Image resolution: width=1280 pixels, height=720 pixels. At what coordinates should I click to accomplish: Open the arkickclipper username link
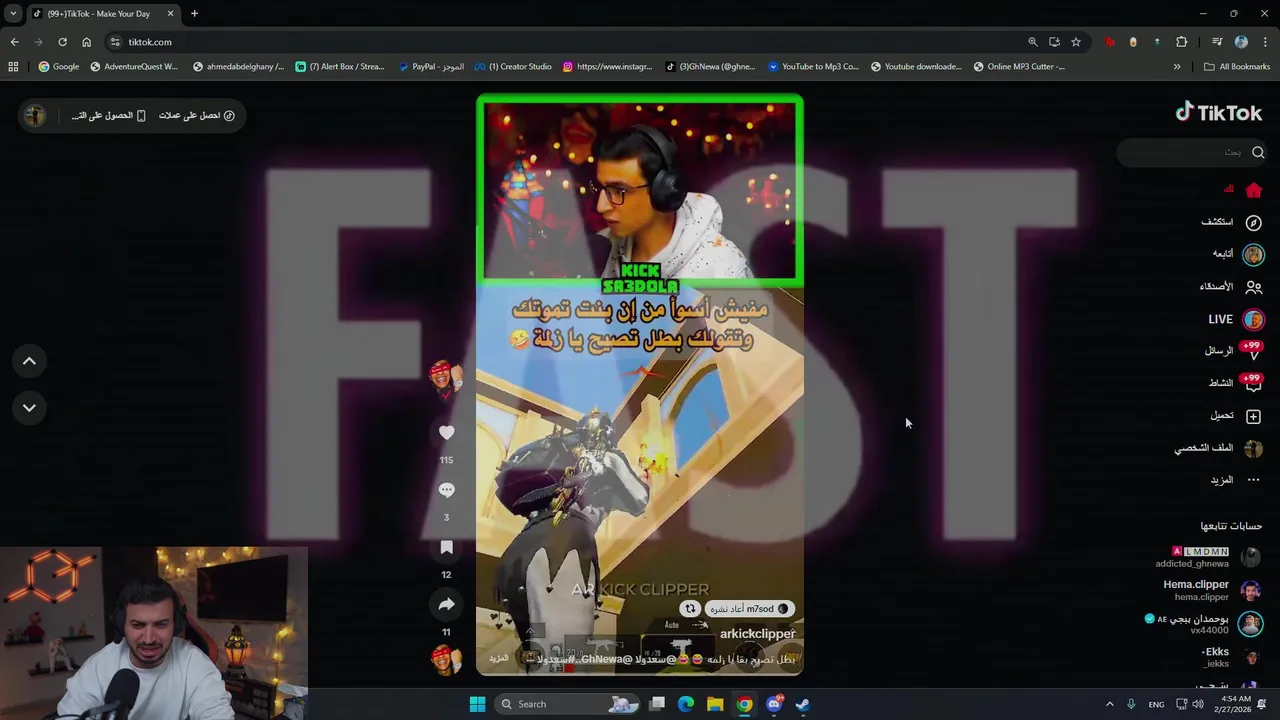757,634
